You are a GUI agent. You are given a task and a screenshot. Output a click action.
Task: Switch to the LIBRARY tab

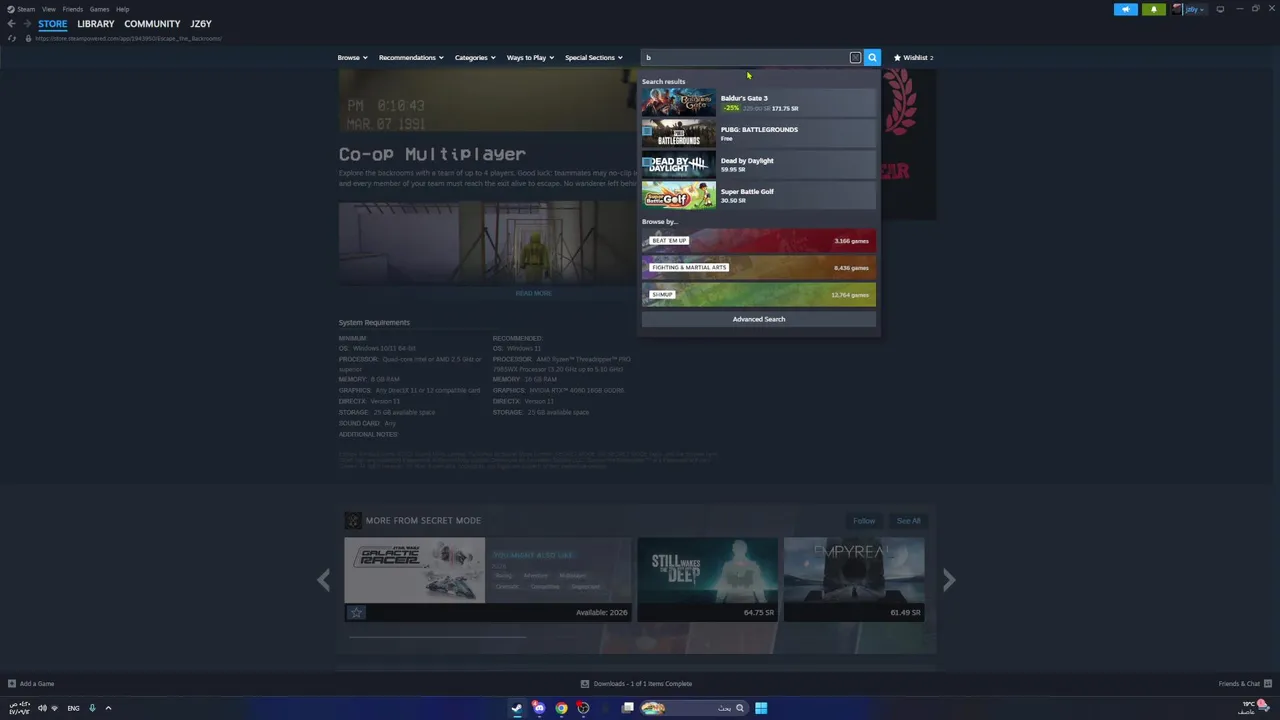(x=96, y=24)
